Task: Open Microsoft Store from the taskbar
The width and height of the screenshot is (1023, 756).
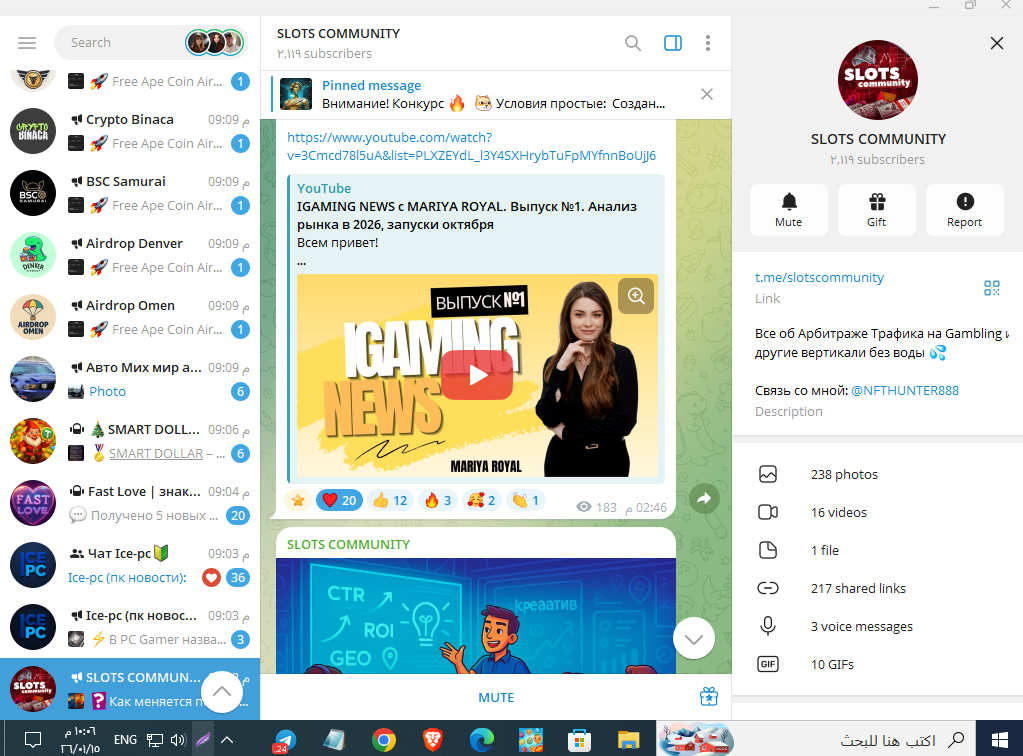Action: (x=579, y=740)
